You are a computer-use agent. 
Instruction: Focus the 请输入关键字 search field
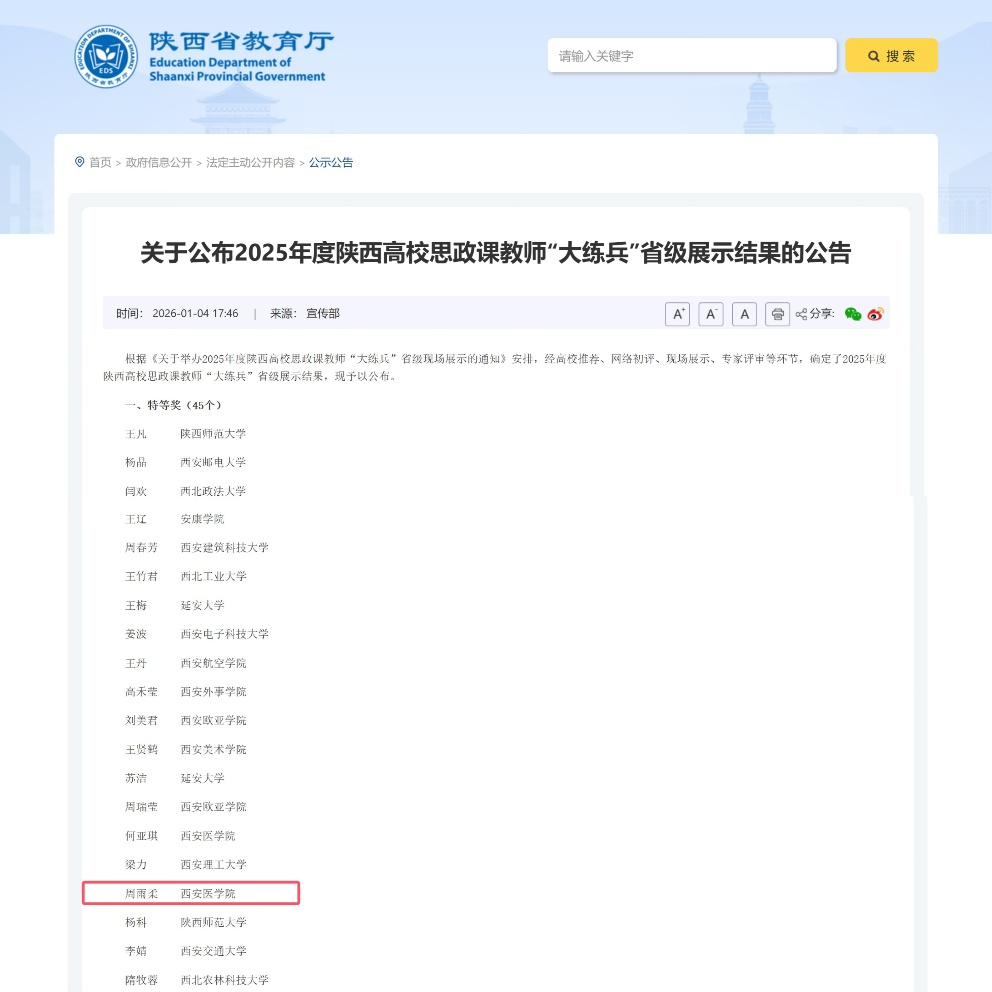point(691,56)
